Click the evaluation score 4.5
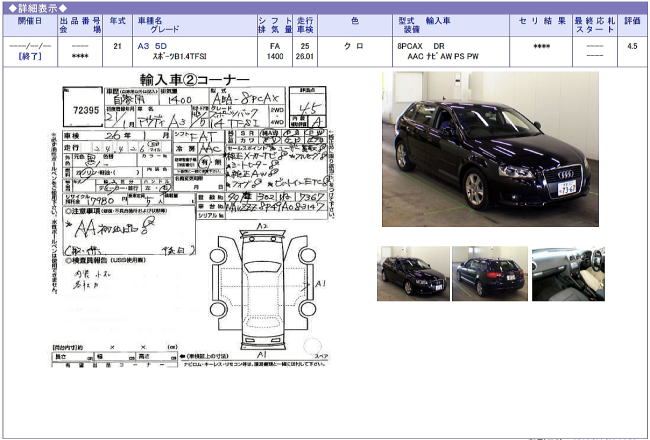The height and width of the screenshot is (440, 650). (632, 46)
